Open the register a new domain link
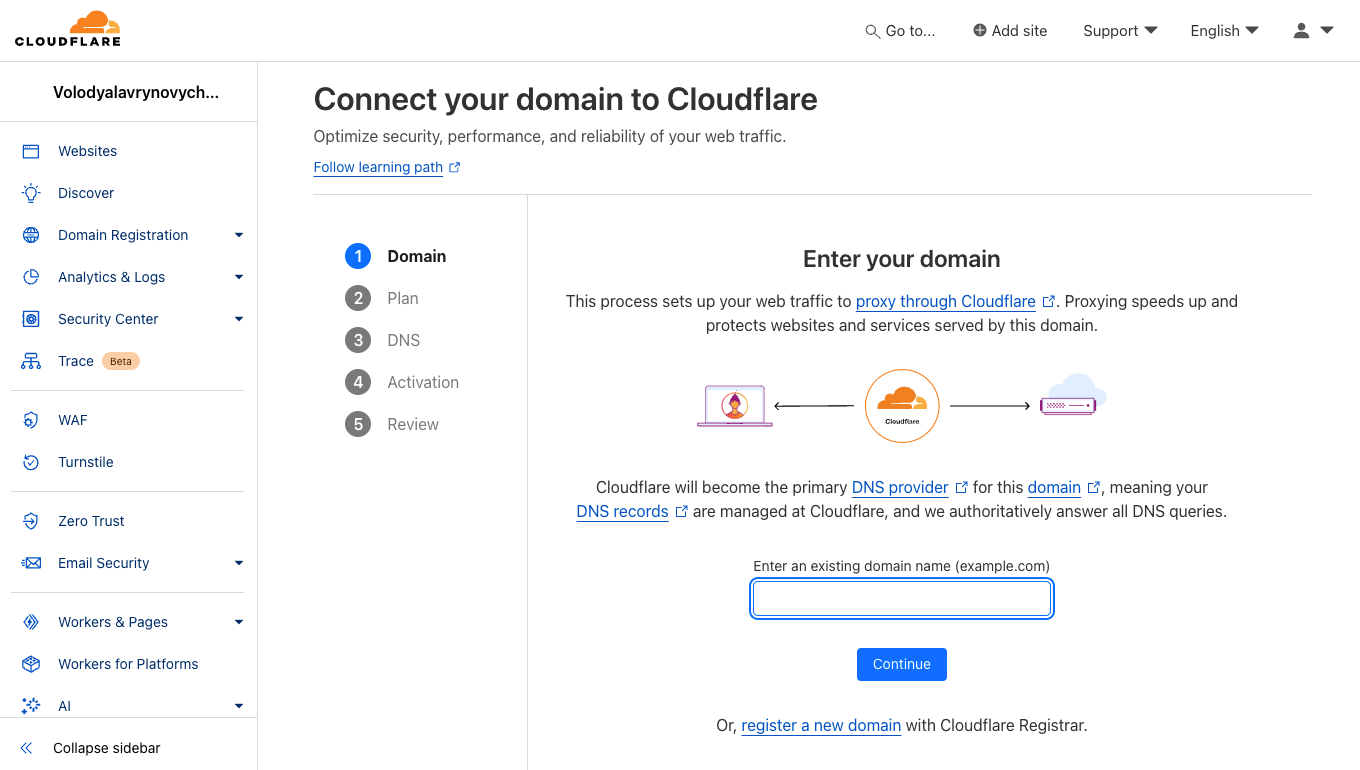This screenshot has height=770, width=1360. (821, 725)
